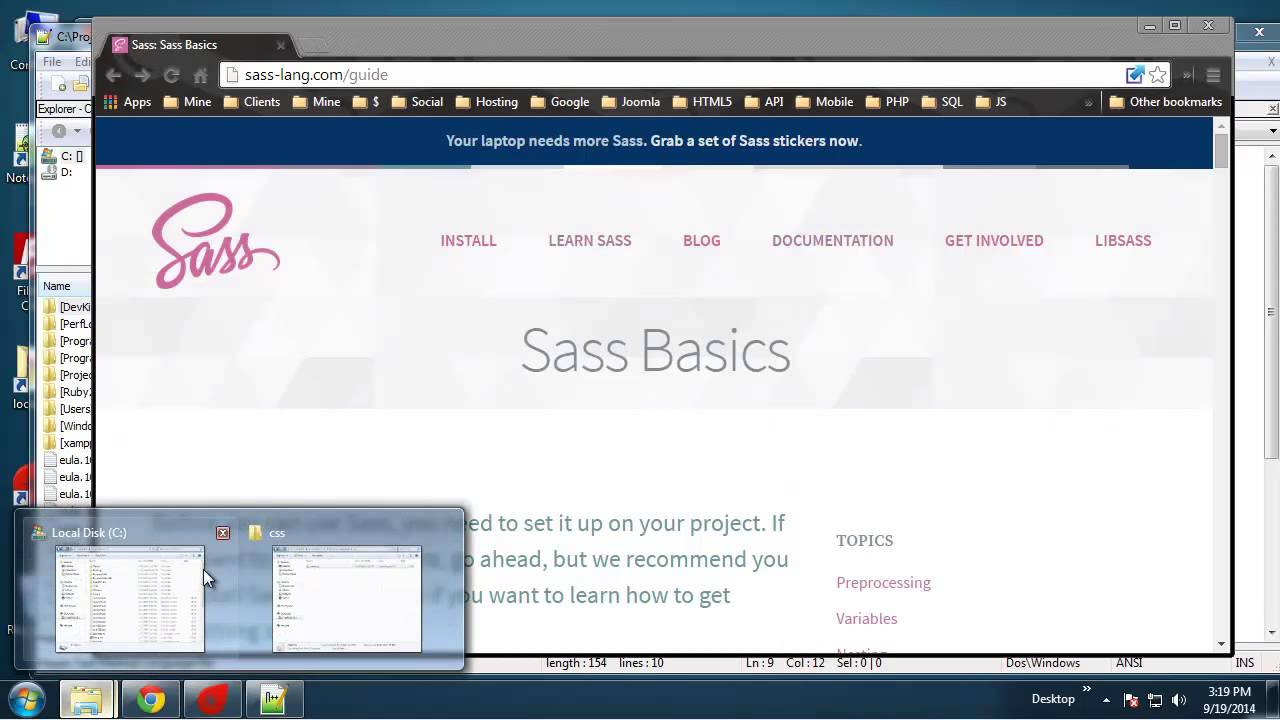1280x720 pixels.
Task: Click the Action Center flag tray icon
Action: (x=1131, y=700)
